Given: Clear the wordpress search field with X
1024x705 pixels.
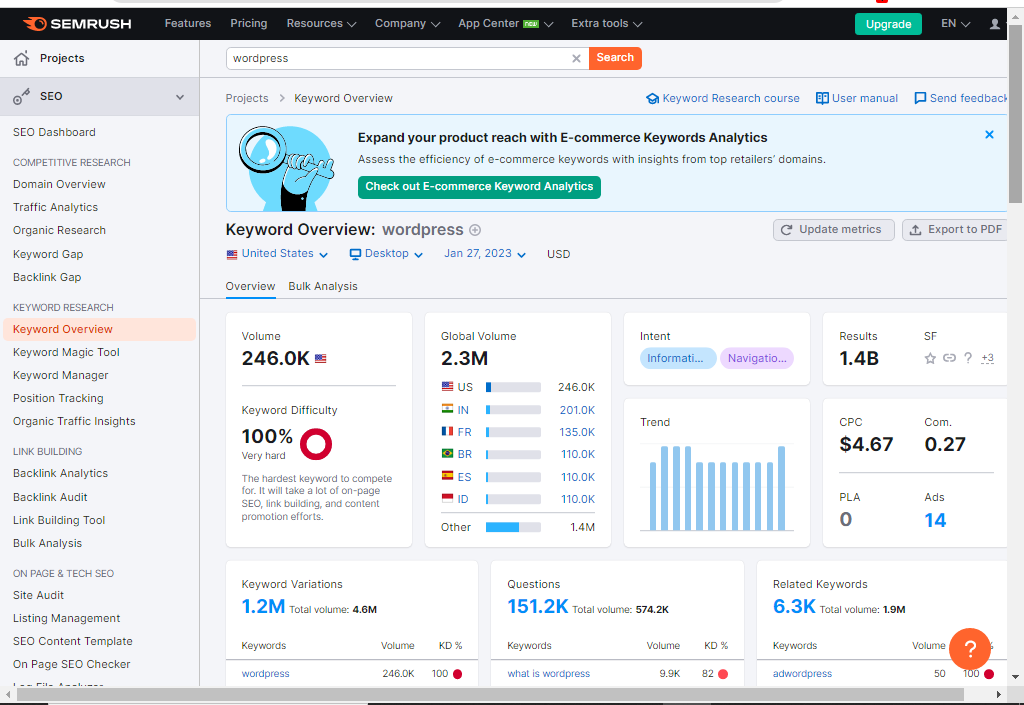Looking at the screenshot, I should point(576,58).
